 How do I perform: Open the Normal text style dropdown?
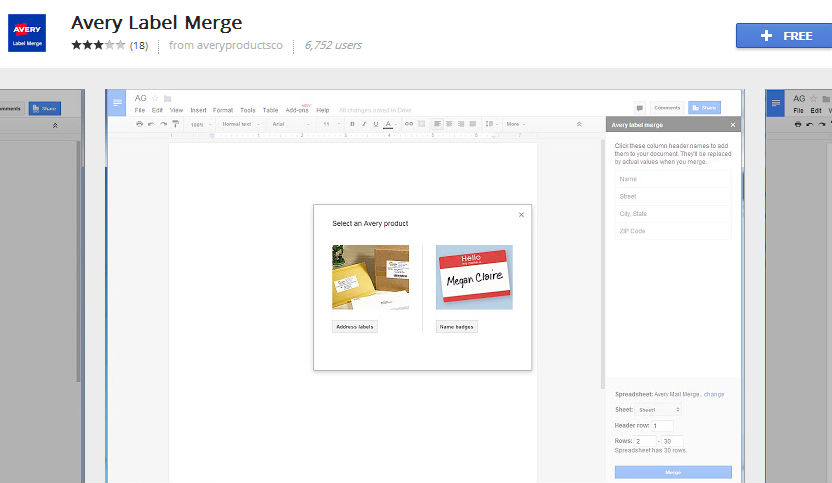[x=240, y=124]
